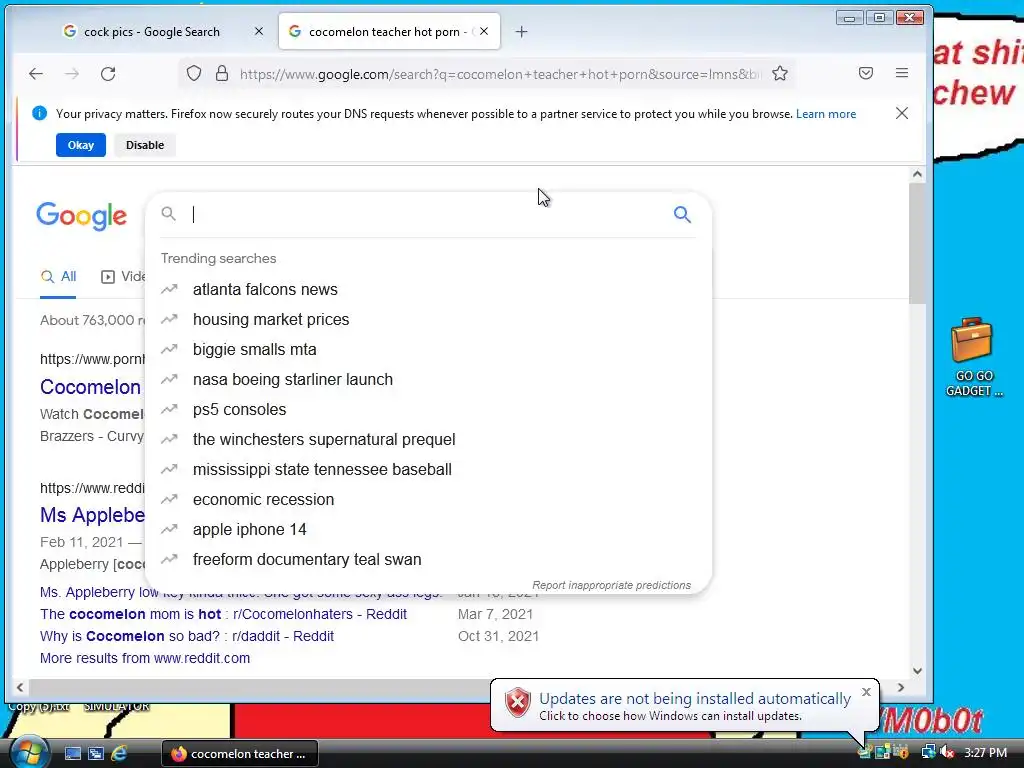Open the tracking protection shield icon
The height and width of the screenshot is (768, 1024).
[x=194, y=73]
